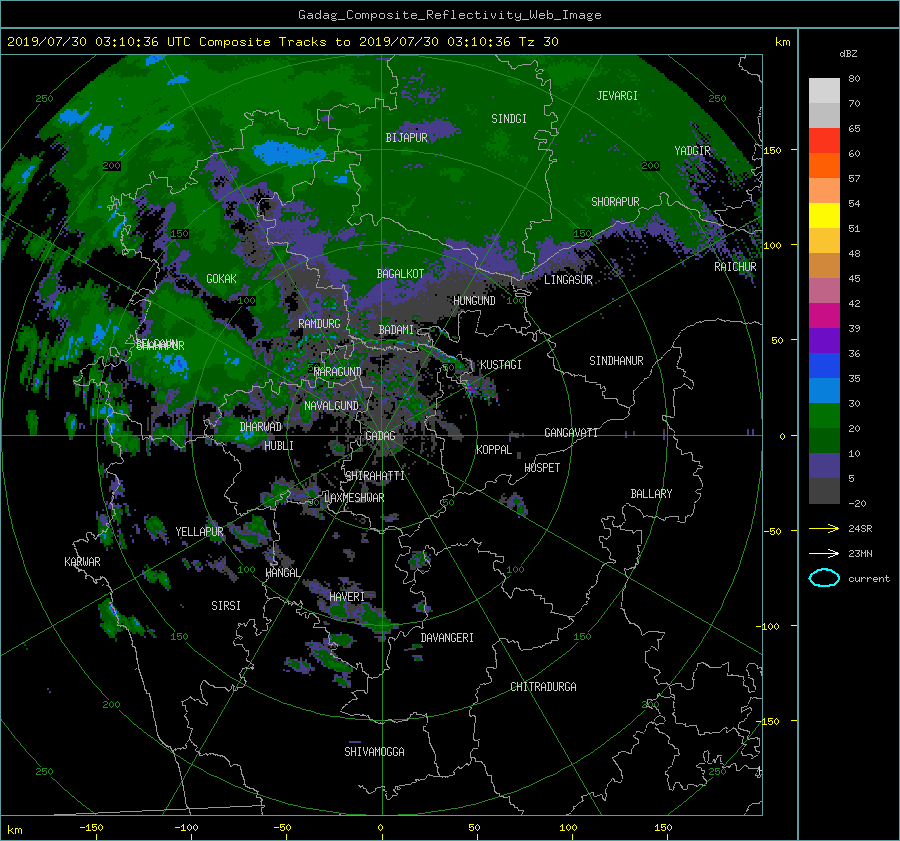Viewport: 900px width, 841px height.
Task: Pick the green swatch between 30 and 20 dBZ
Action: coord(824,416)
